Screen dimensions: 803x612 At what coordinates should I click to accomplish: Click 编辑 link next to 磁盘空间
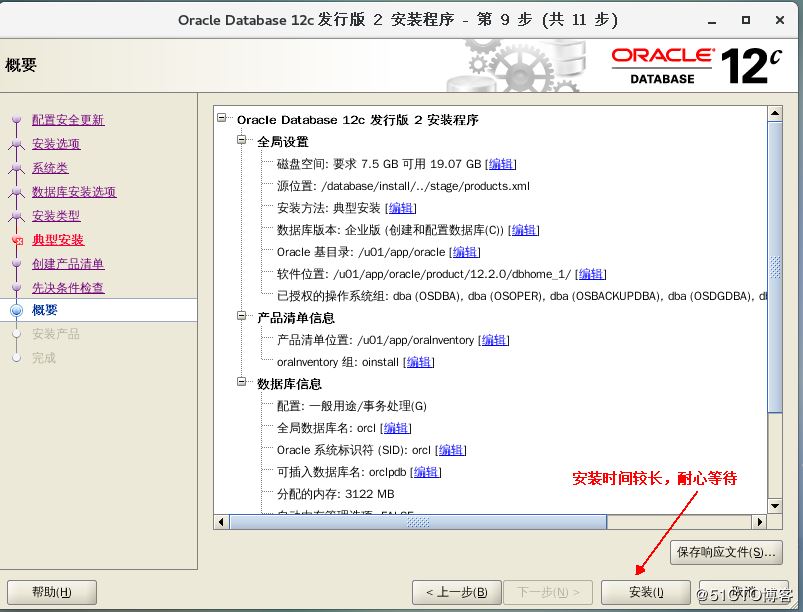[x=501, y=164]
